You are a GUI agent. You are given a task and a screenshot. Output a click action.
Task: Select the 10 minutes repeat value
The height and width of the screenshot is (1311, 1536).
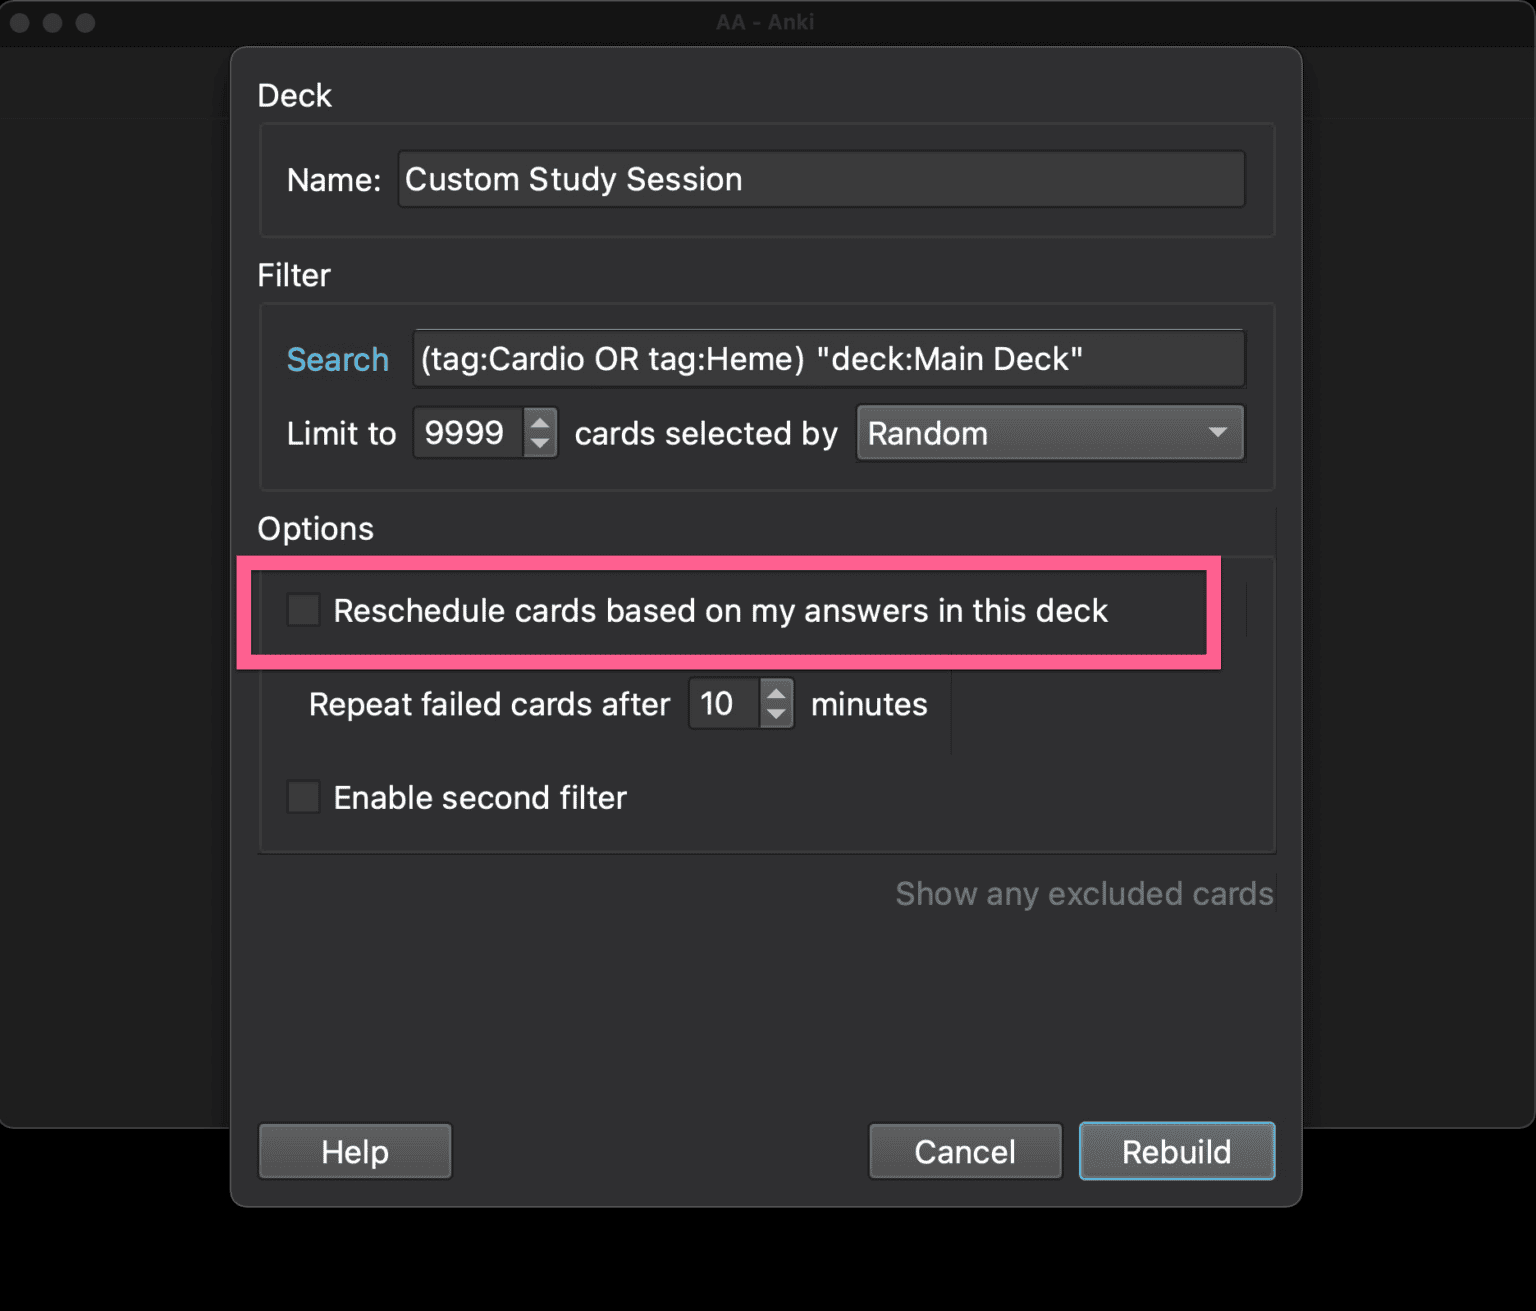[723, 703]
